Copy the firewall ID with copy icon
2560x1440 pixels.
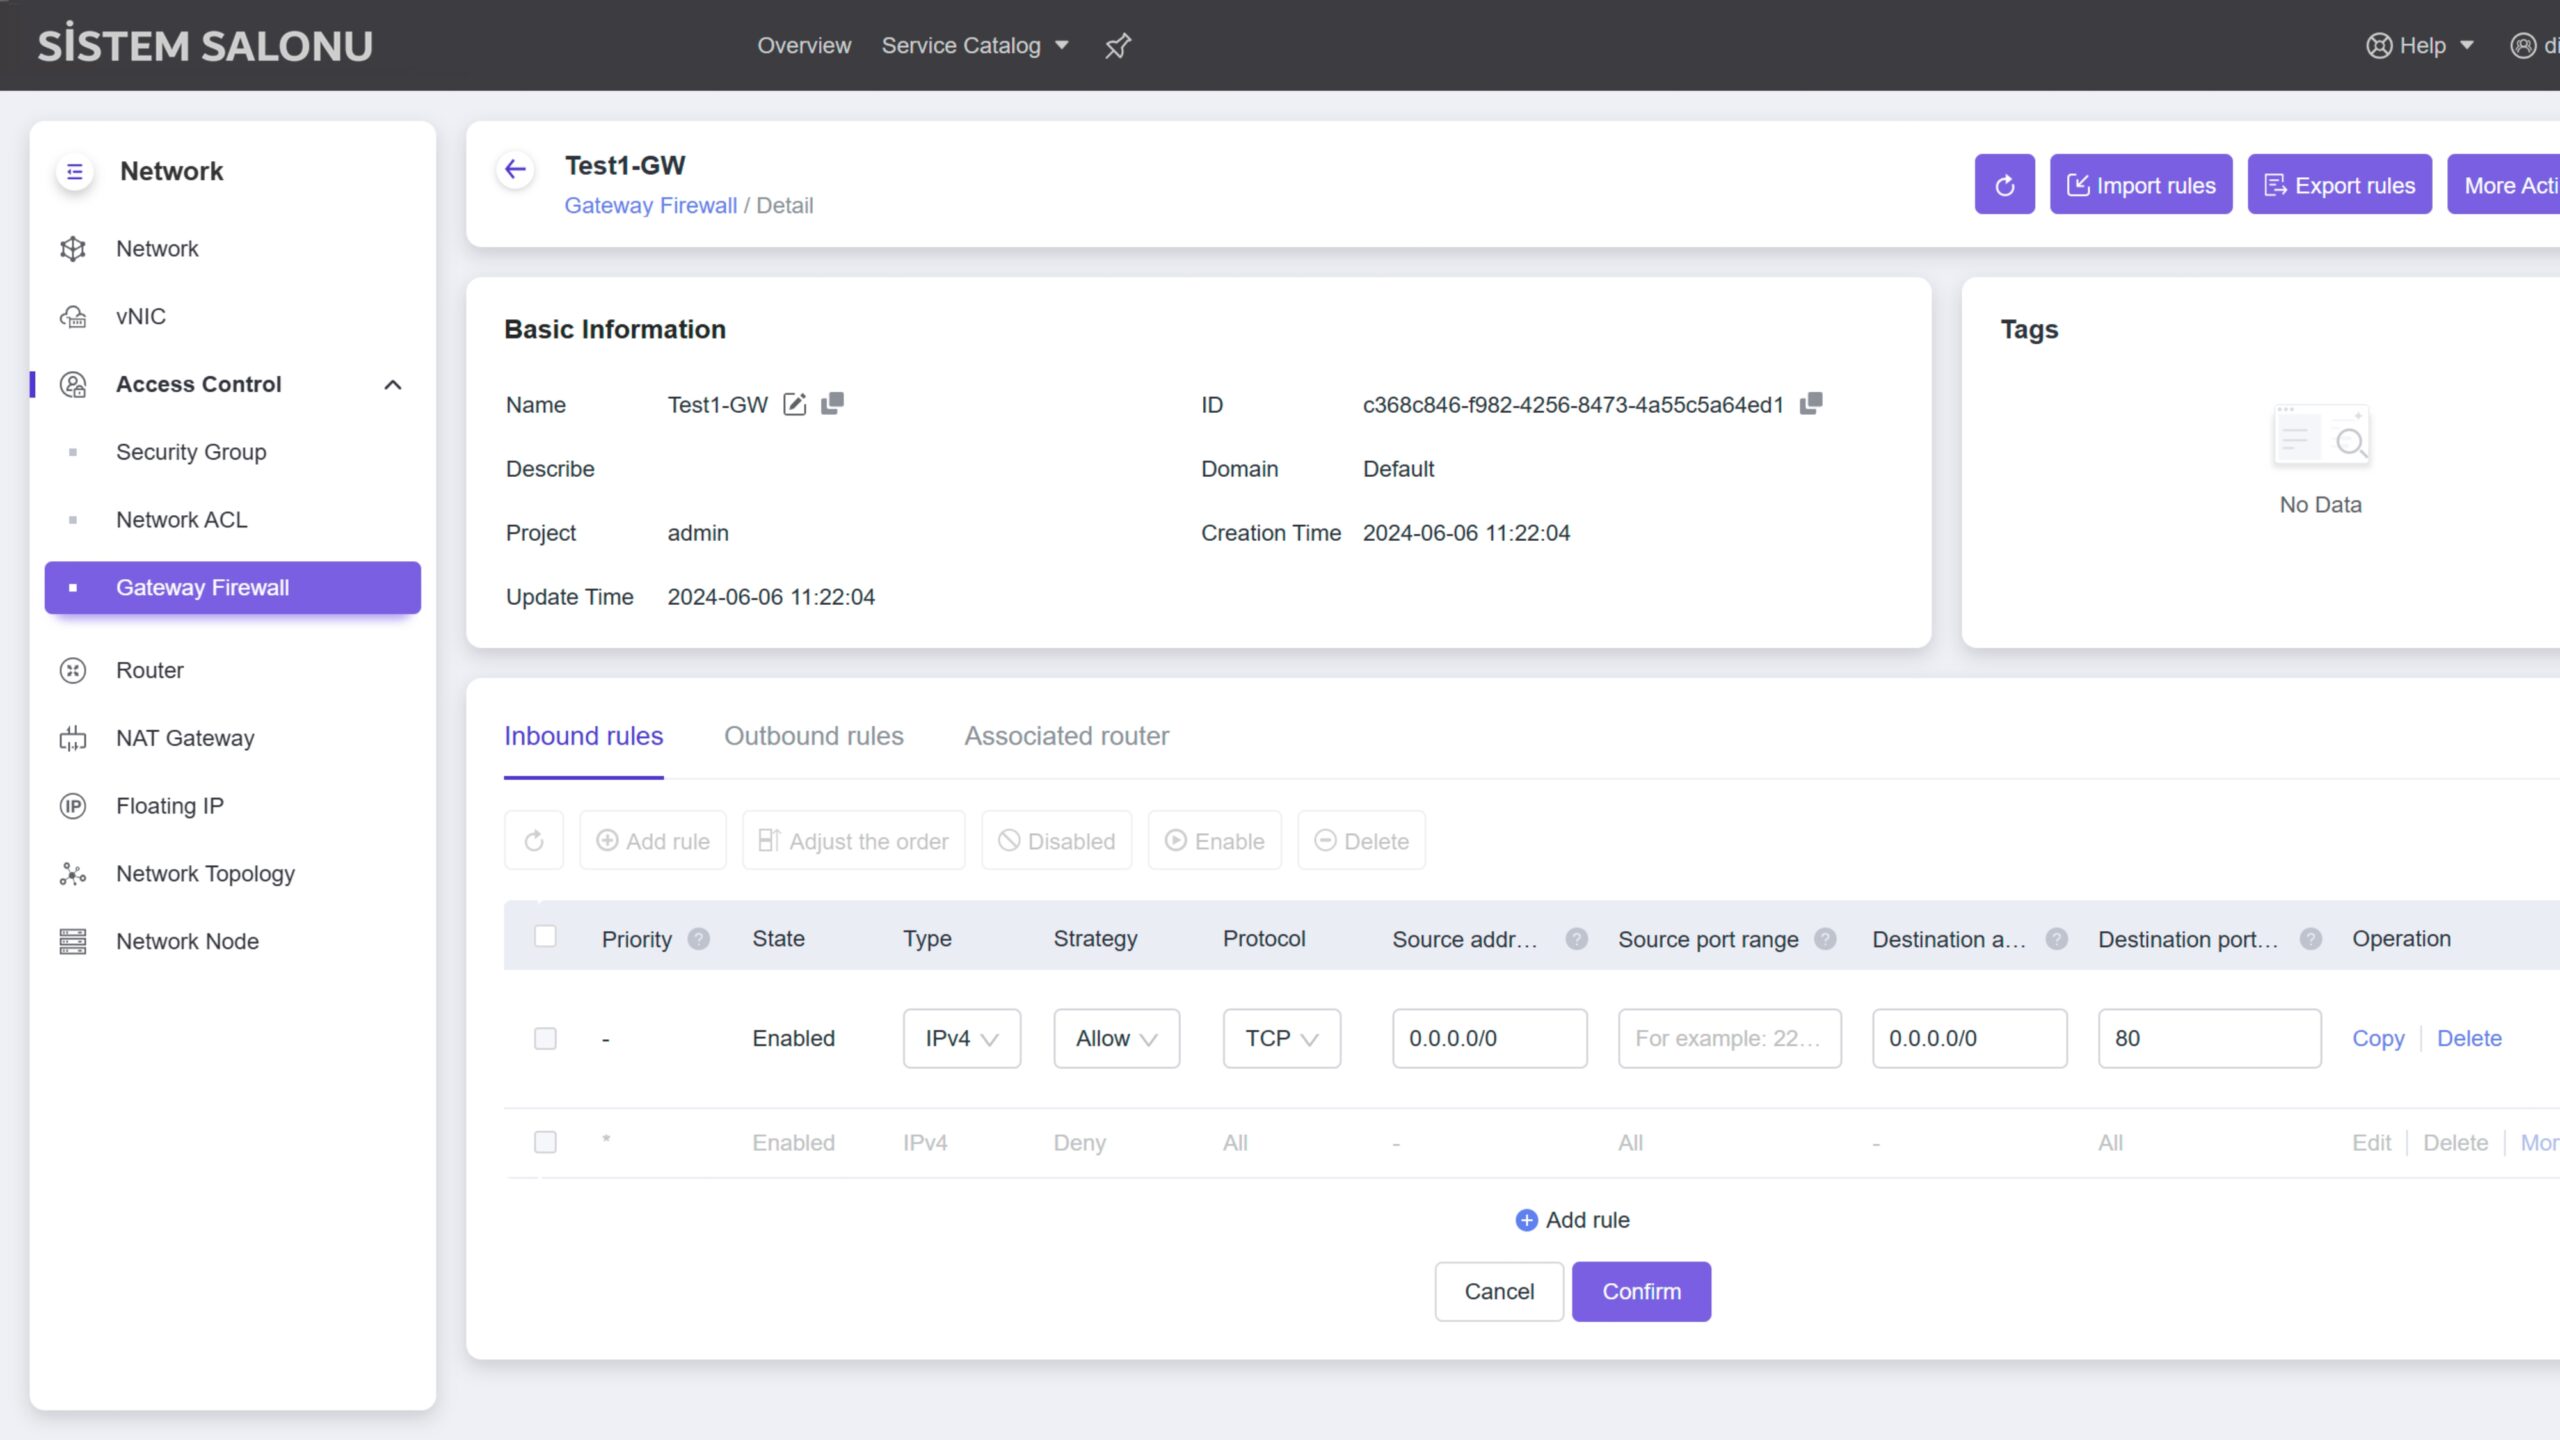1811,404
